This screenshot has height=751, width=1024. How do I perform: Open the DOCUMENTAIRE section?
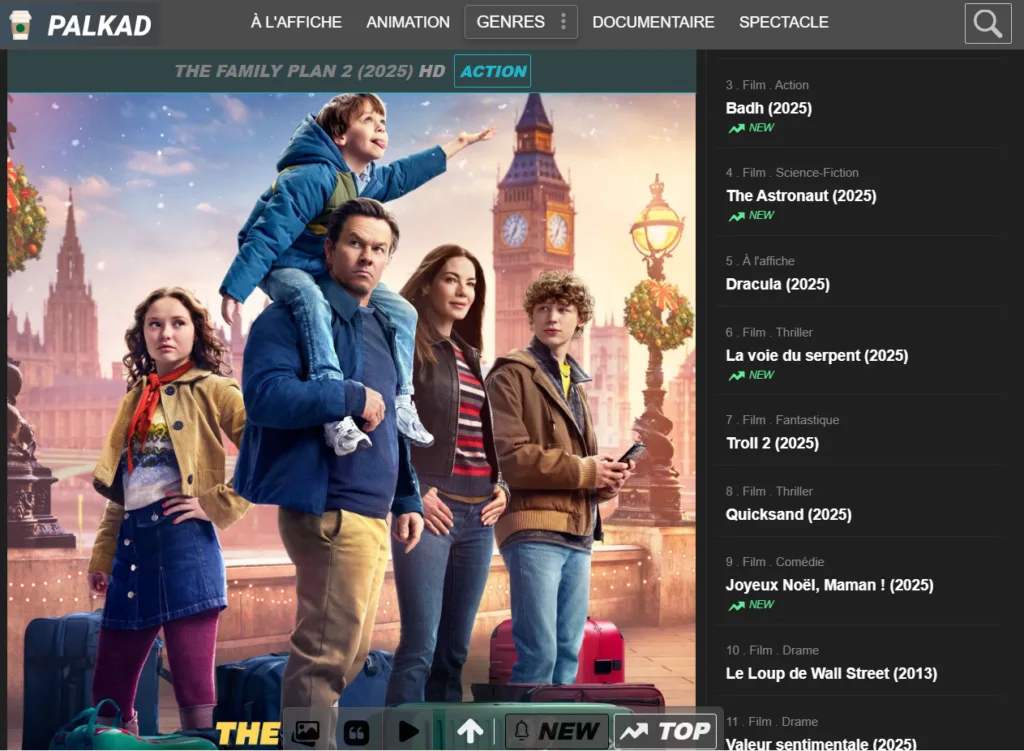point(653,22)
